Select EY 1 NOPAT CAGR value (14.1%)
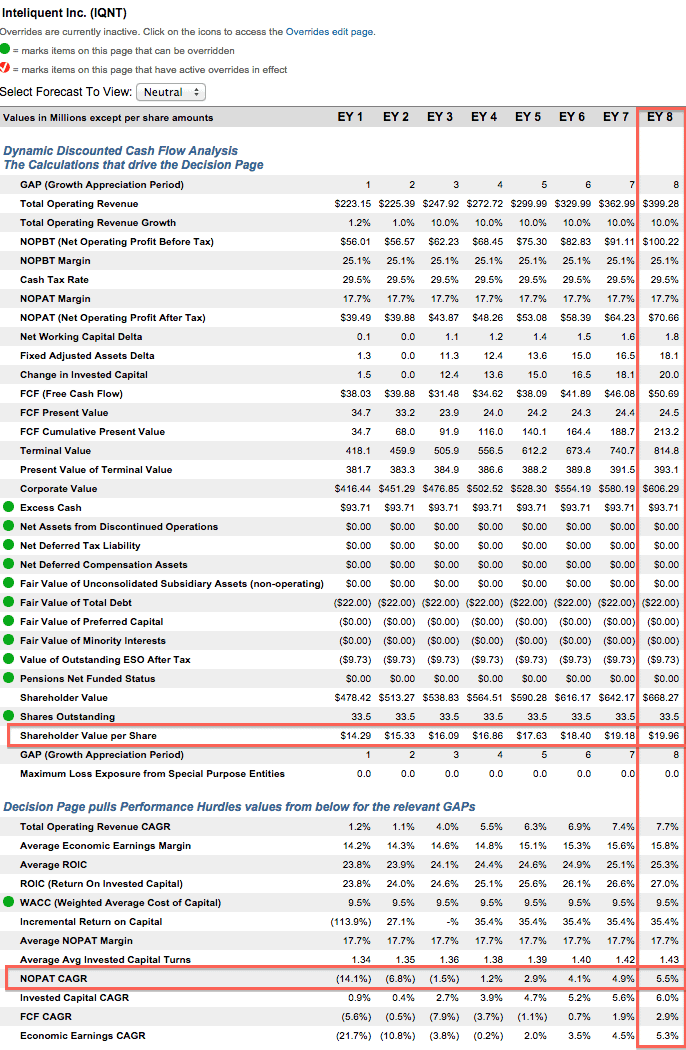686x1050 pixels. (353, 978)
